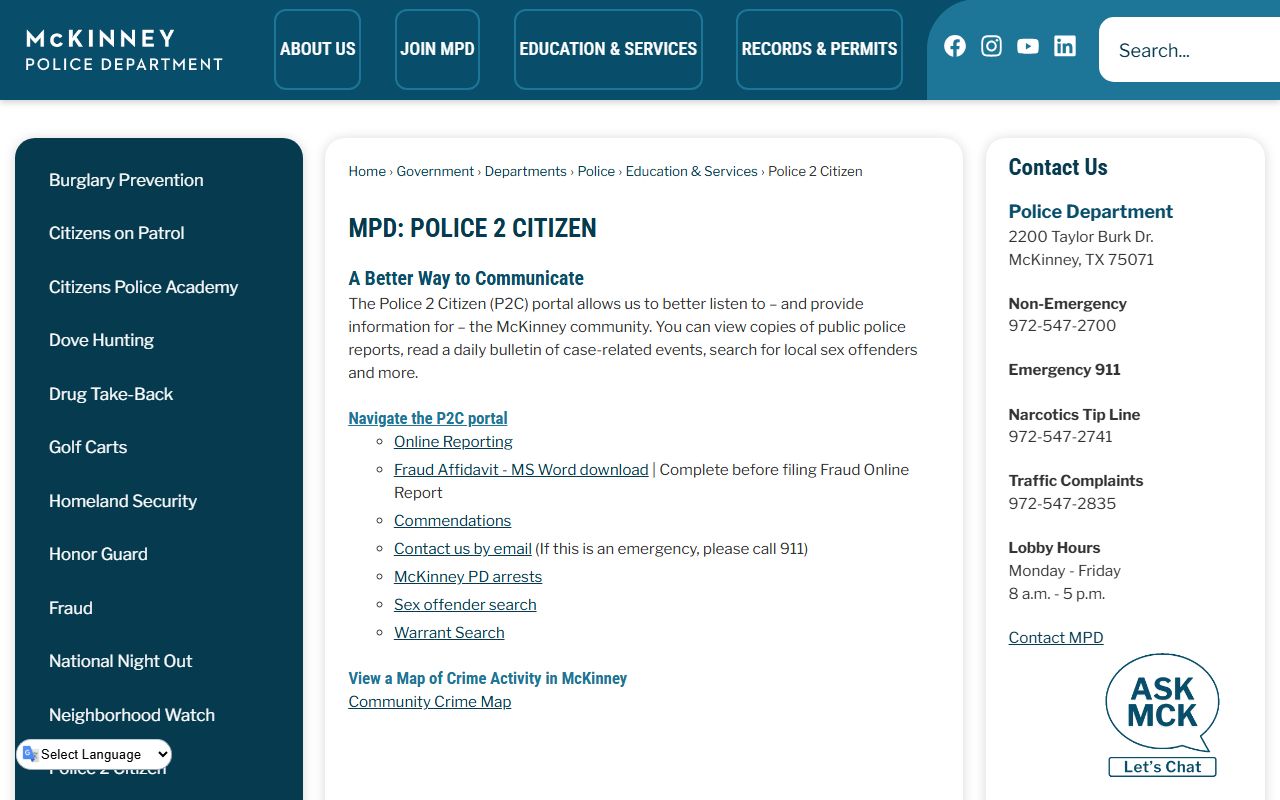Download Fraud Affidavit MS Word file
This screenshot has width=1280, height=800.
coord(521,469)
